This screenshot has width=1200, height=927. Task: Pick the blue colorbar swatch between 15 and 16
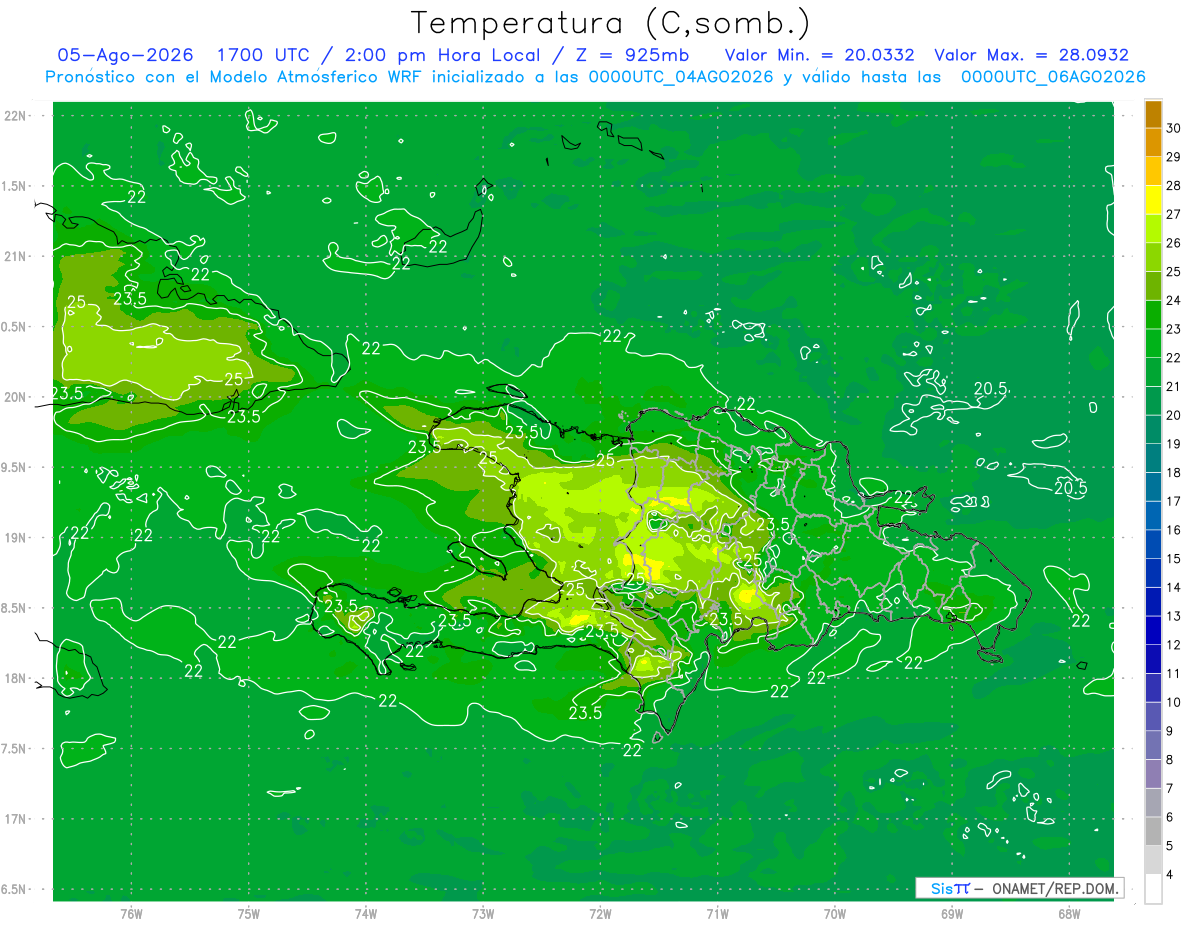point(1153,544)
